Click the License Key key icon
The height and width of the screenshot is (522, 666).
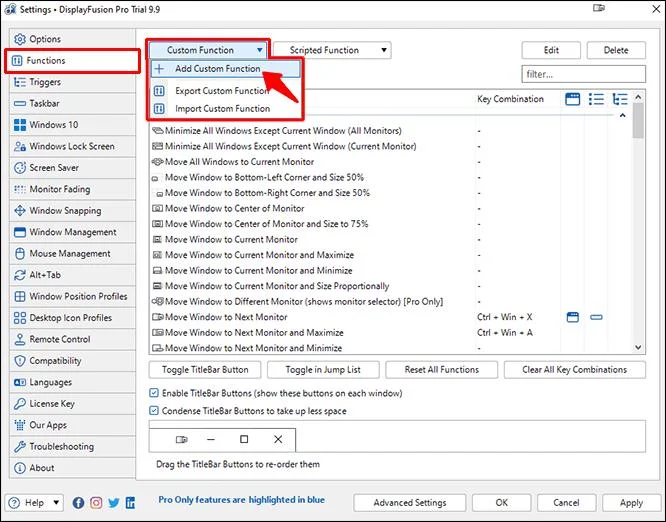pyautogui.click(x=20, y=403)
